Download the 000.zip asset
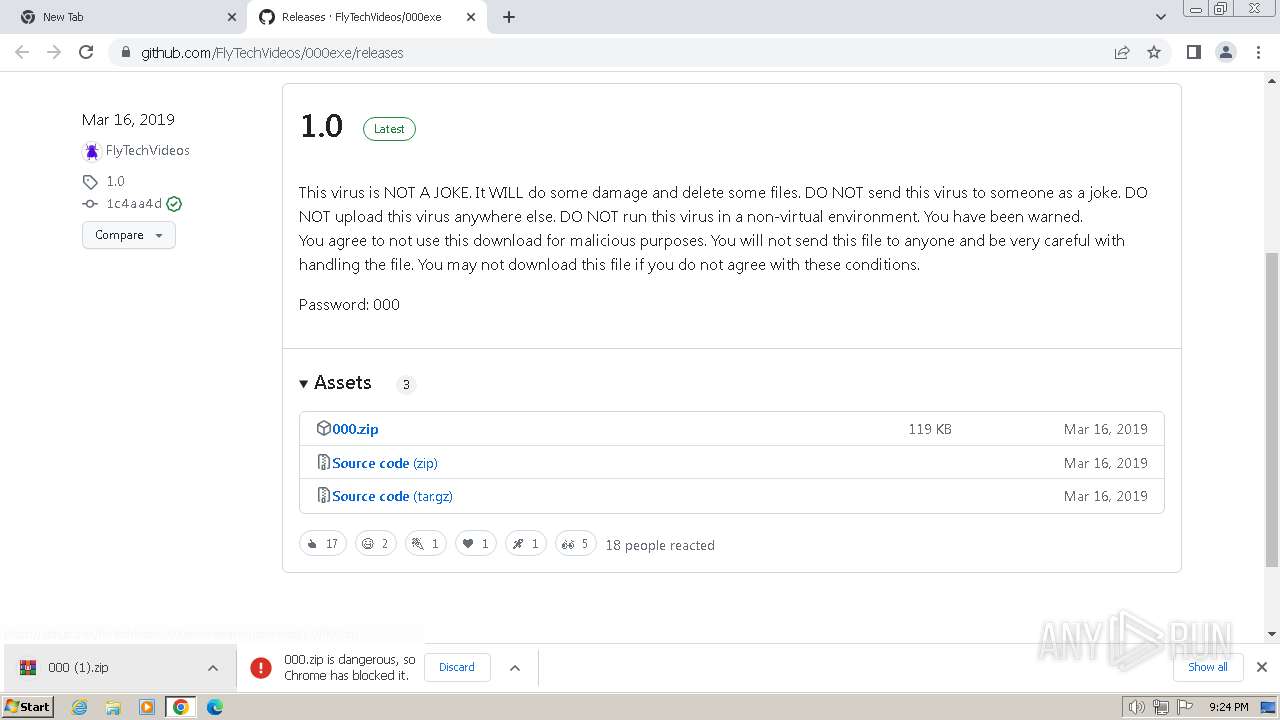The image size is (1280, 720). tap(355, 429)
